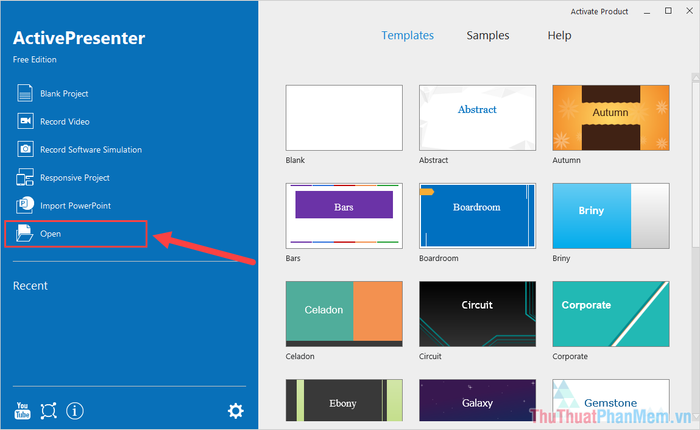
Task: Choose the Autumn template thumbnail
Action: point(611,118)
